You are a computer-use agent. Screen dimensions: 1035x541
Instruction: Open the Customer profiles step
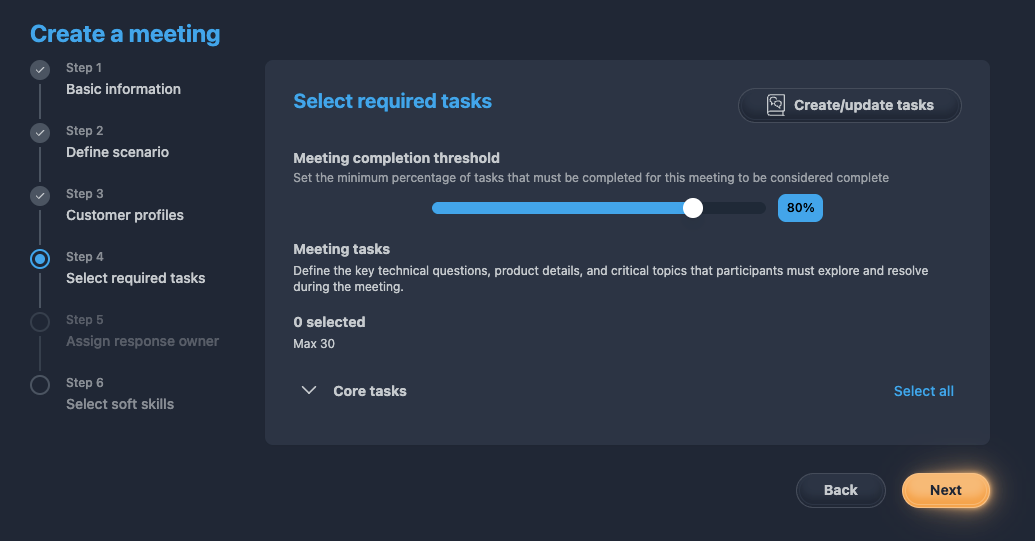pos(125,215)
